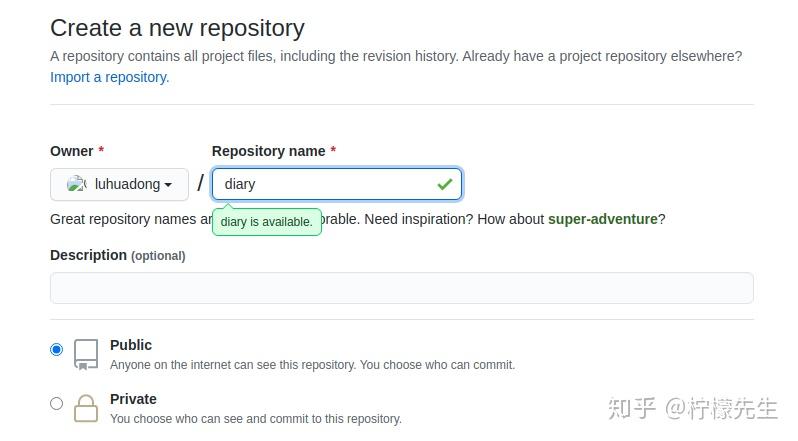Click the "diary is available" tooltip

(266, 222)
